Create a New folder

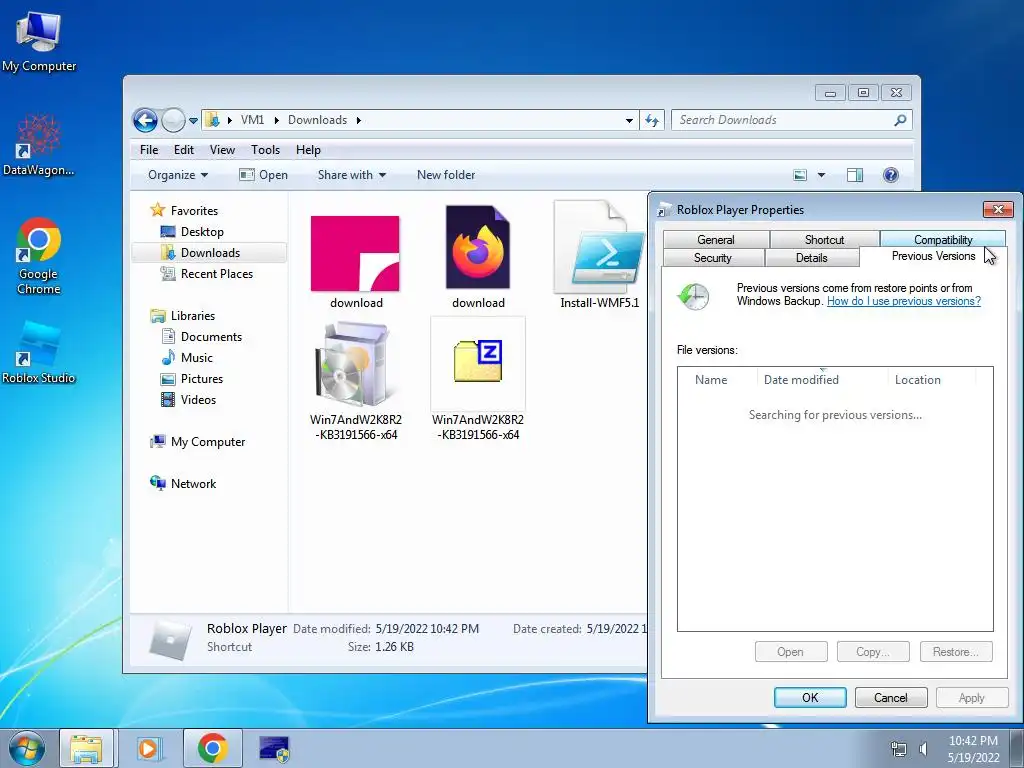tap(446, 175)
